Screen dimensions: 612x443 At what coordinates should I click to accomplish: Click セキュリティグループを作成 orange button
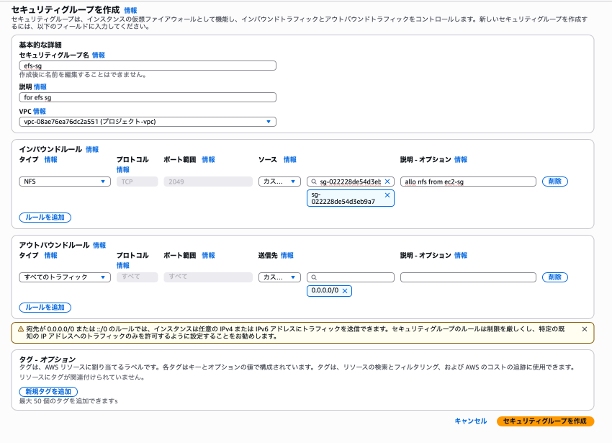point(545,421)
